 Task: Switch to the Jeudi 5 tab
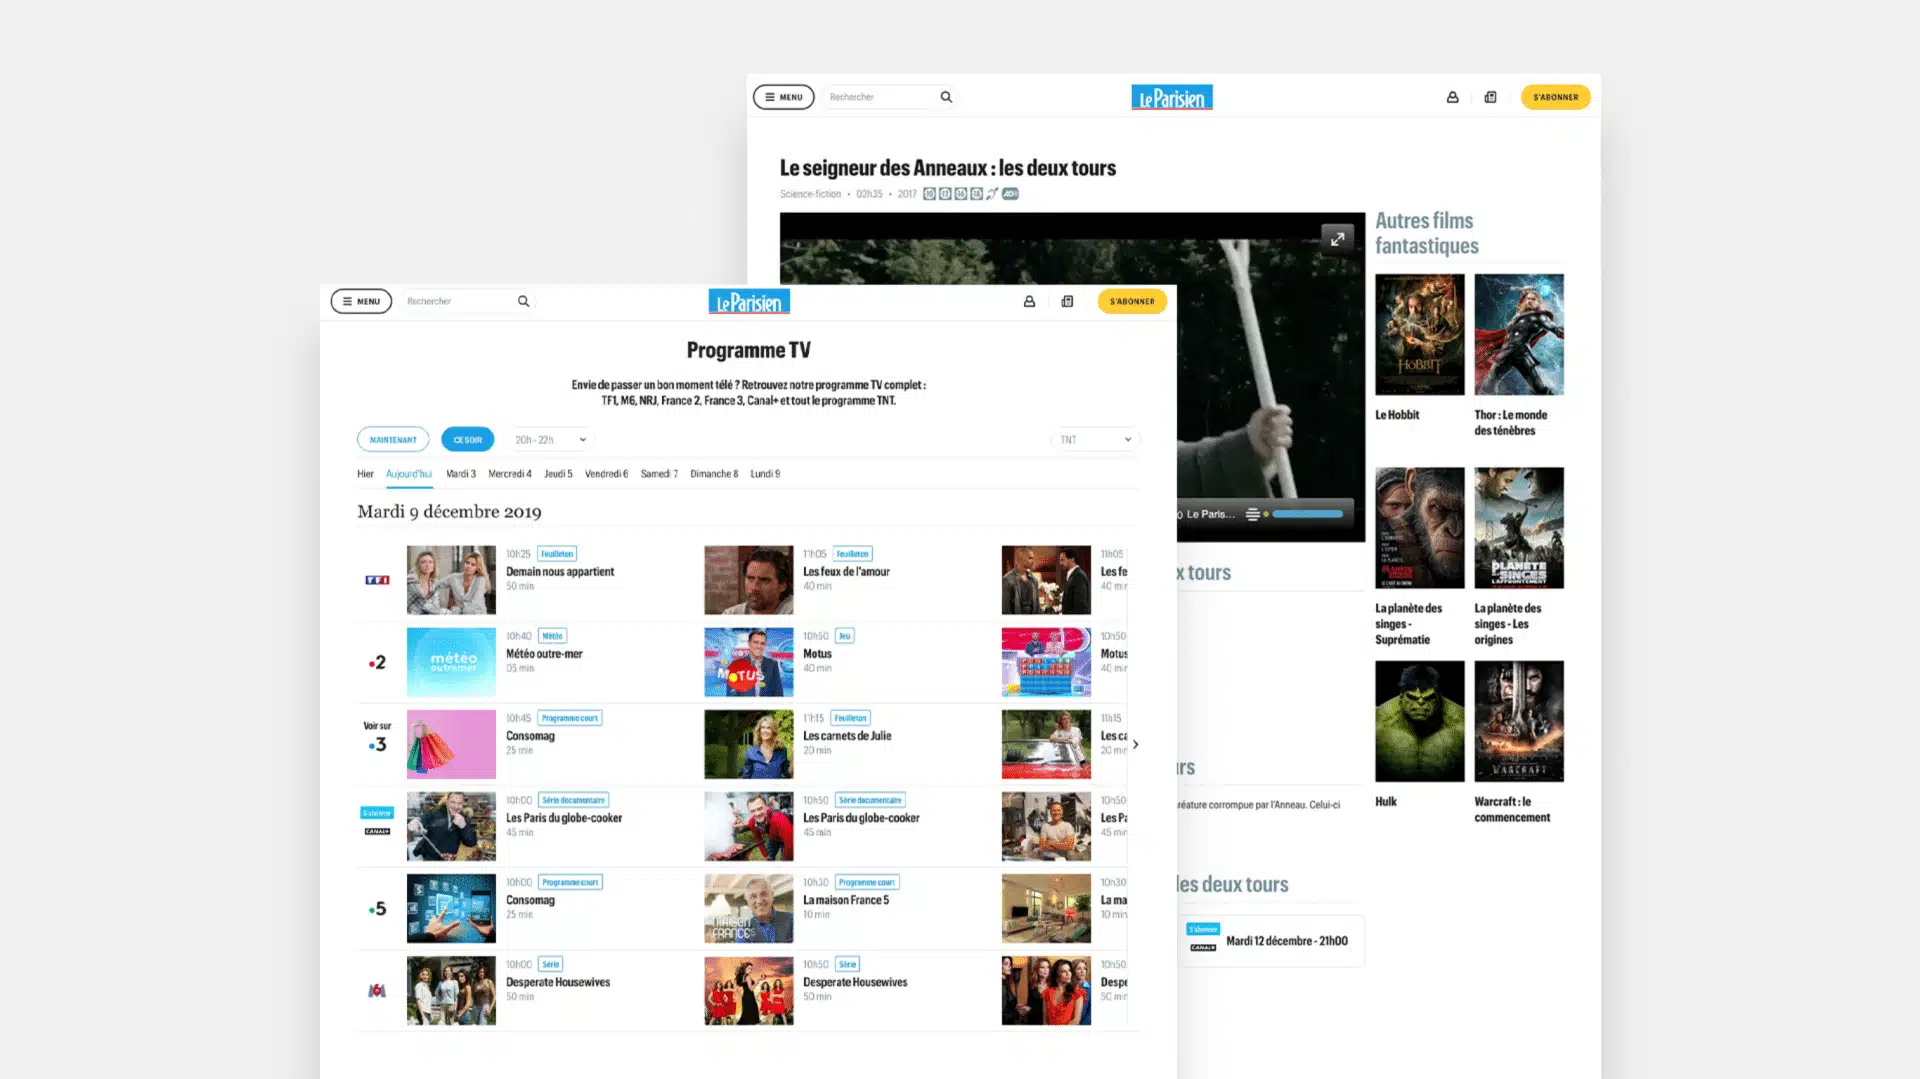558,474
